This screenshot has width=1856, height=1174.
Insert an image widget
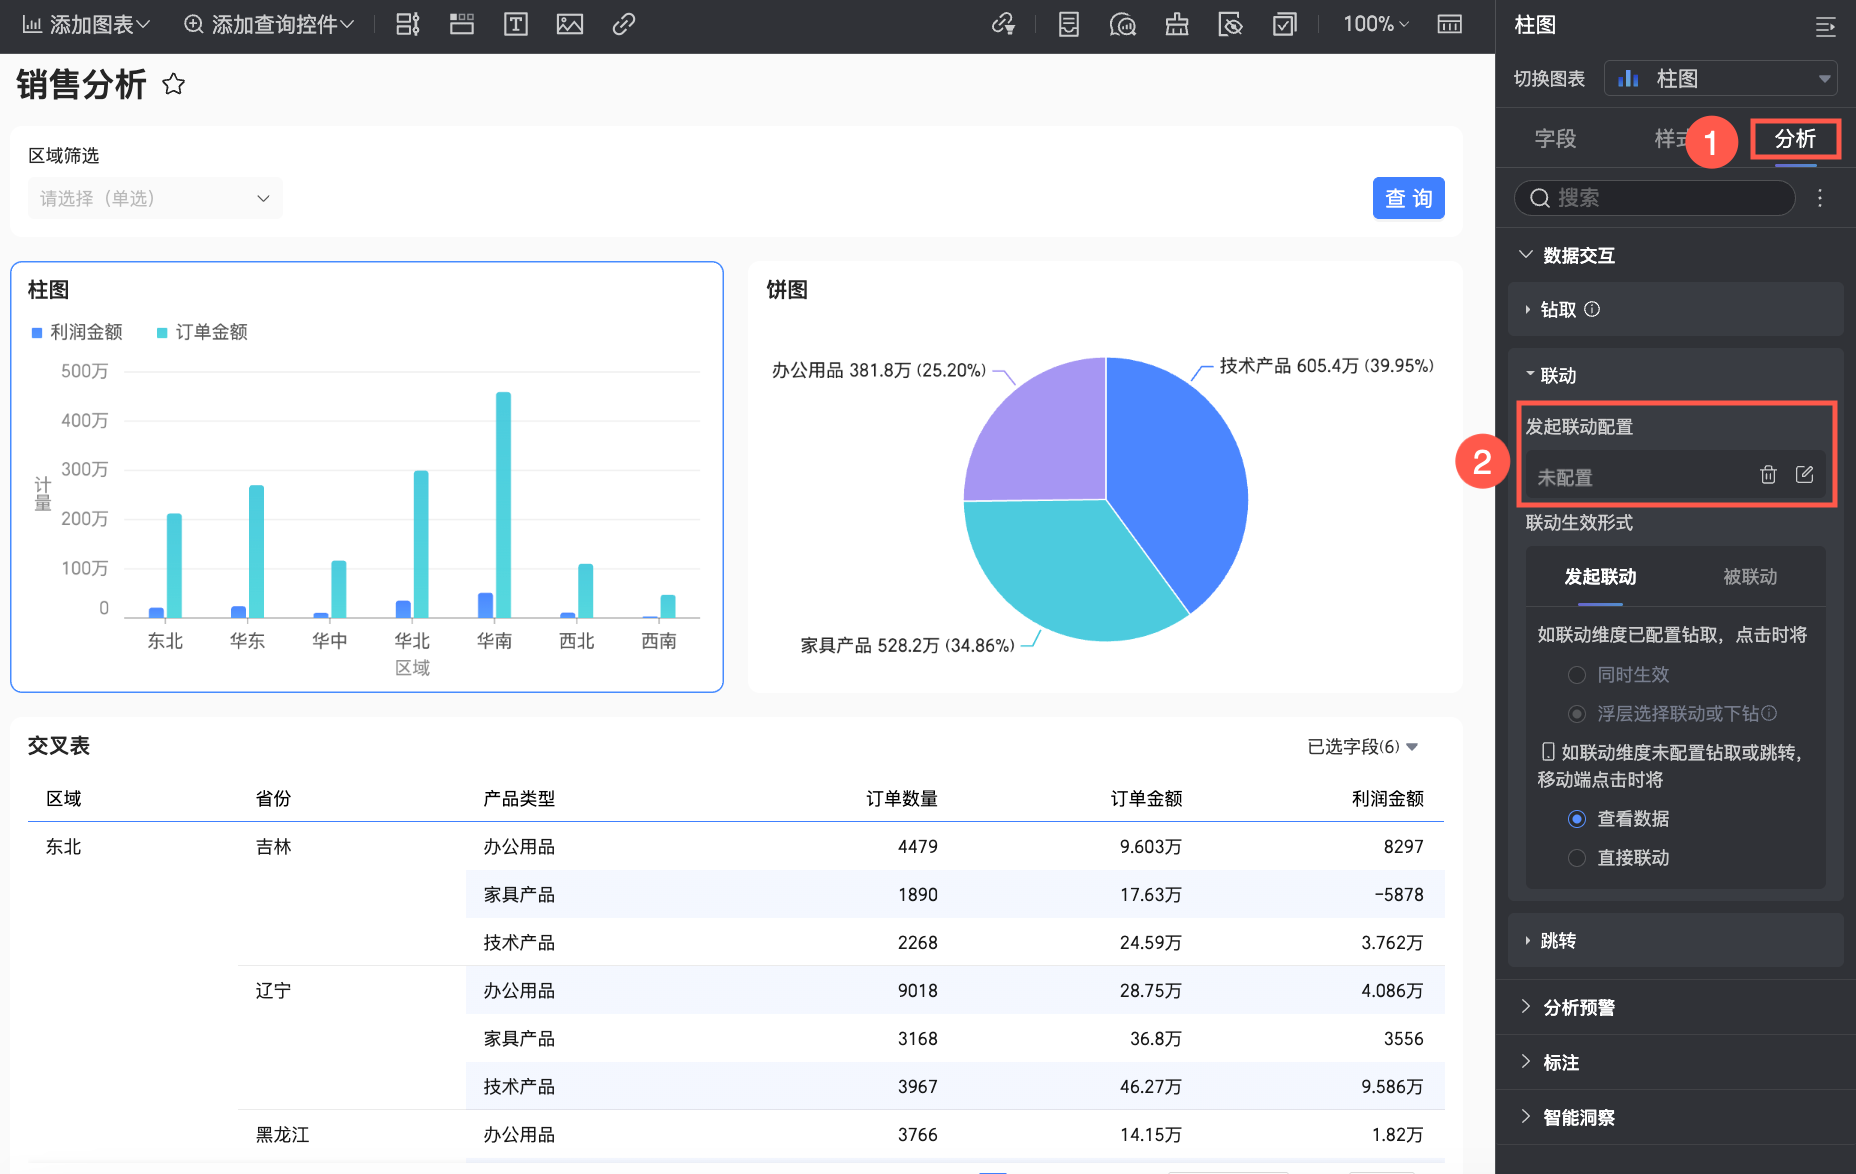(x=570, y=24)
